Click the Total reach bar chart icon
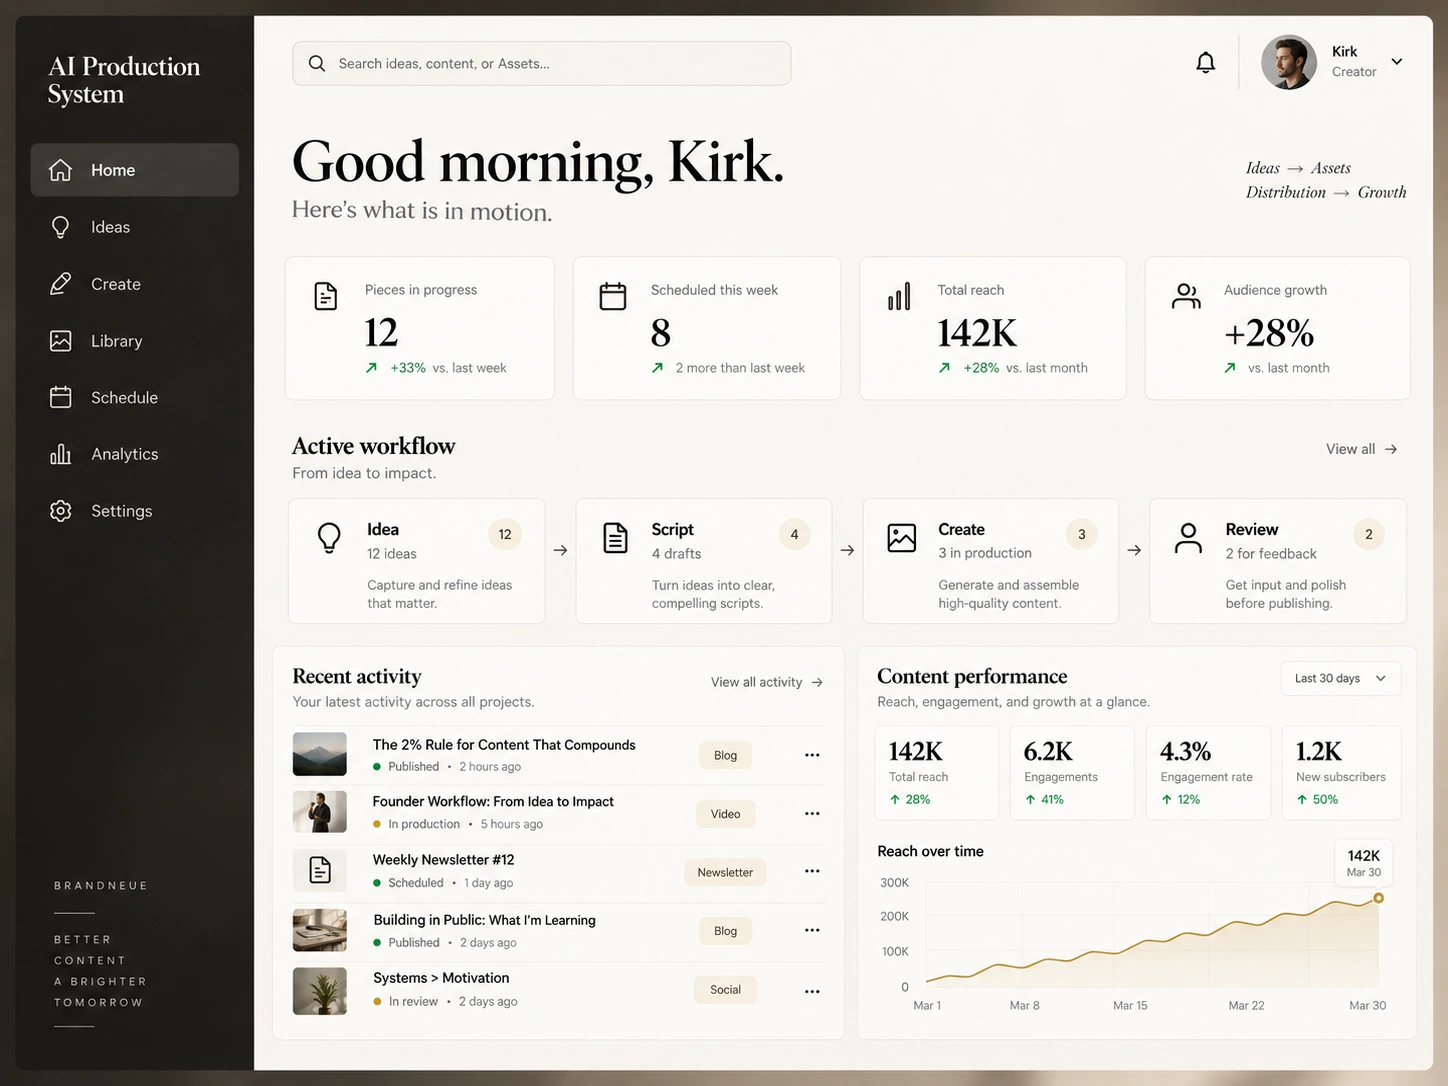Screen dimensions: 1448x1086 899,296
